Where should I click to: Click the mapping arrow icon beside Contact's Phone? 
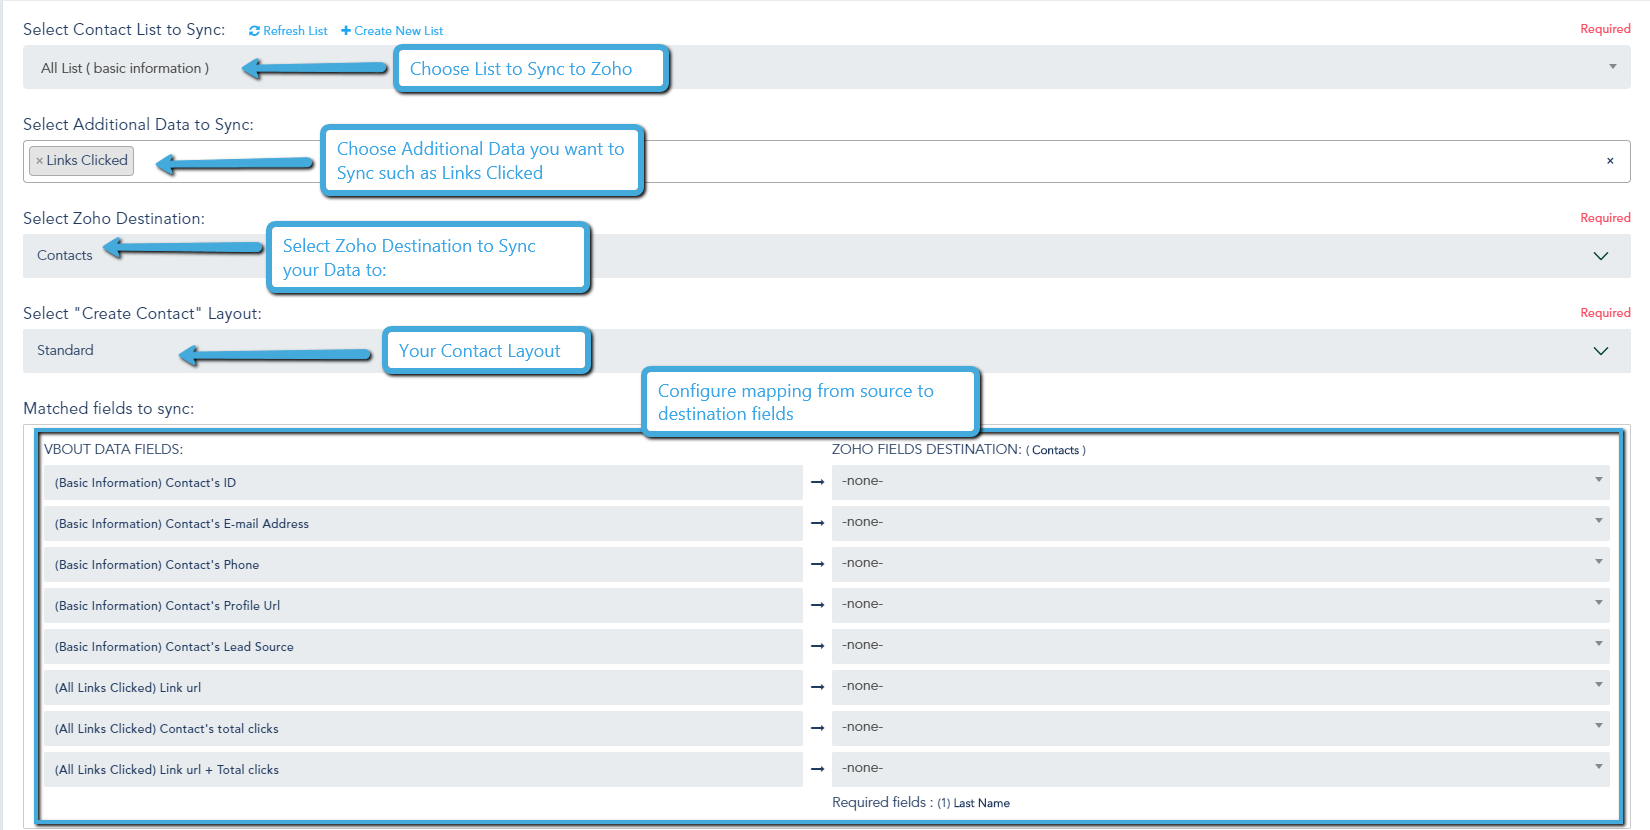click(x=817, y=564)
